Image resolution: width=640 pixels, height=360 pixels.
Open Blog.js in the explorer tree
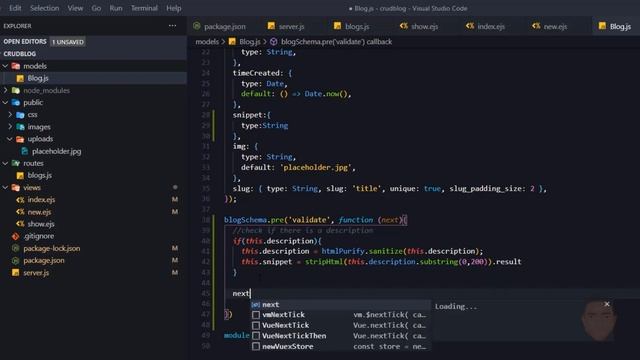coord(38,78)
